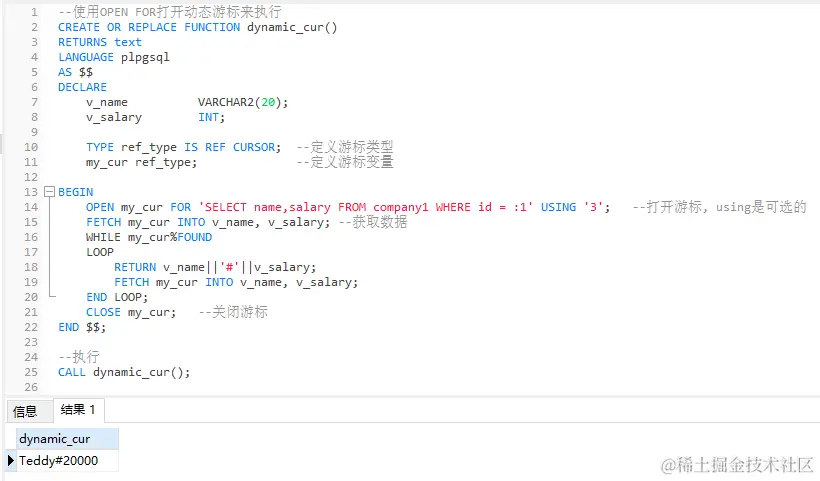Click the --定义游标变量 comment
The width and height of the screenshot is (820, 481).
click(x=345, y=162)
